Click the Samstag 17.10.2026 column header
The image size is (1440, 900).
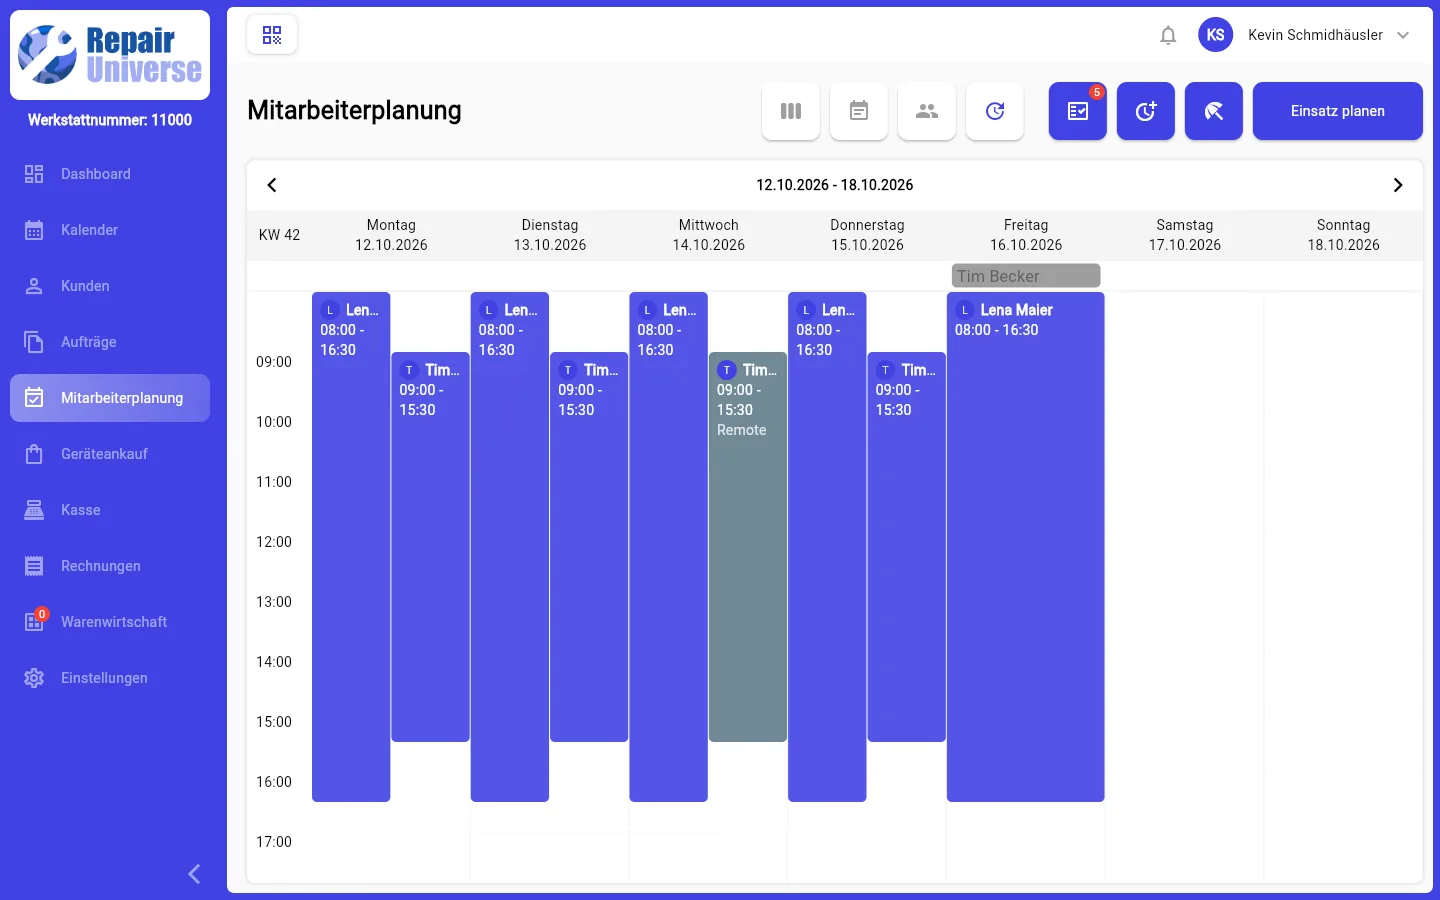1185,235
